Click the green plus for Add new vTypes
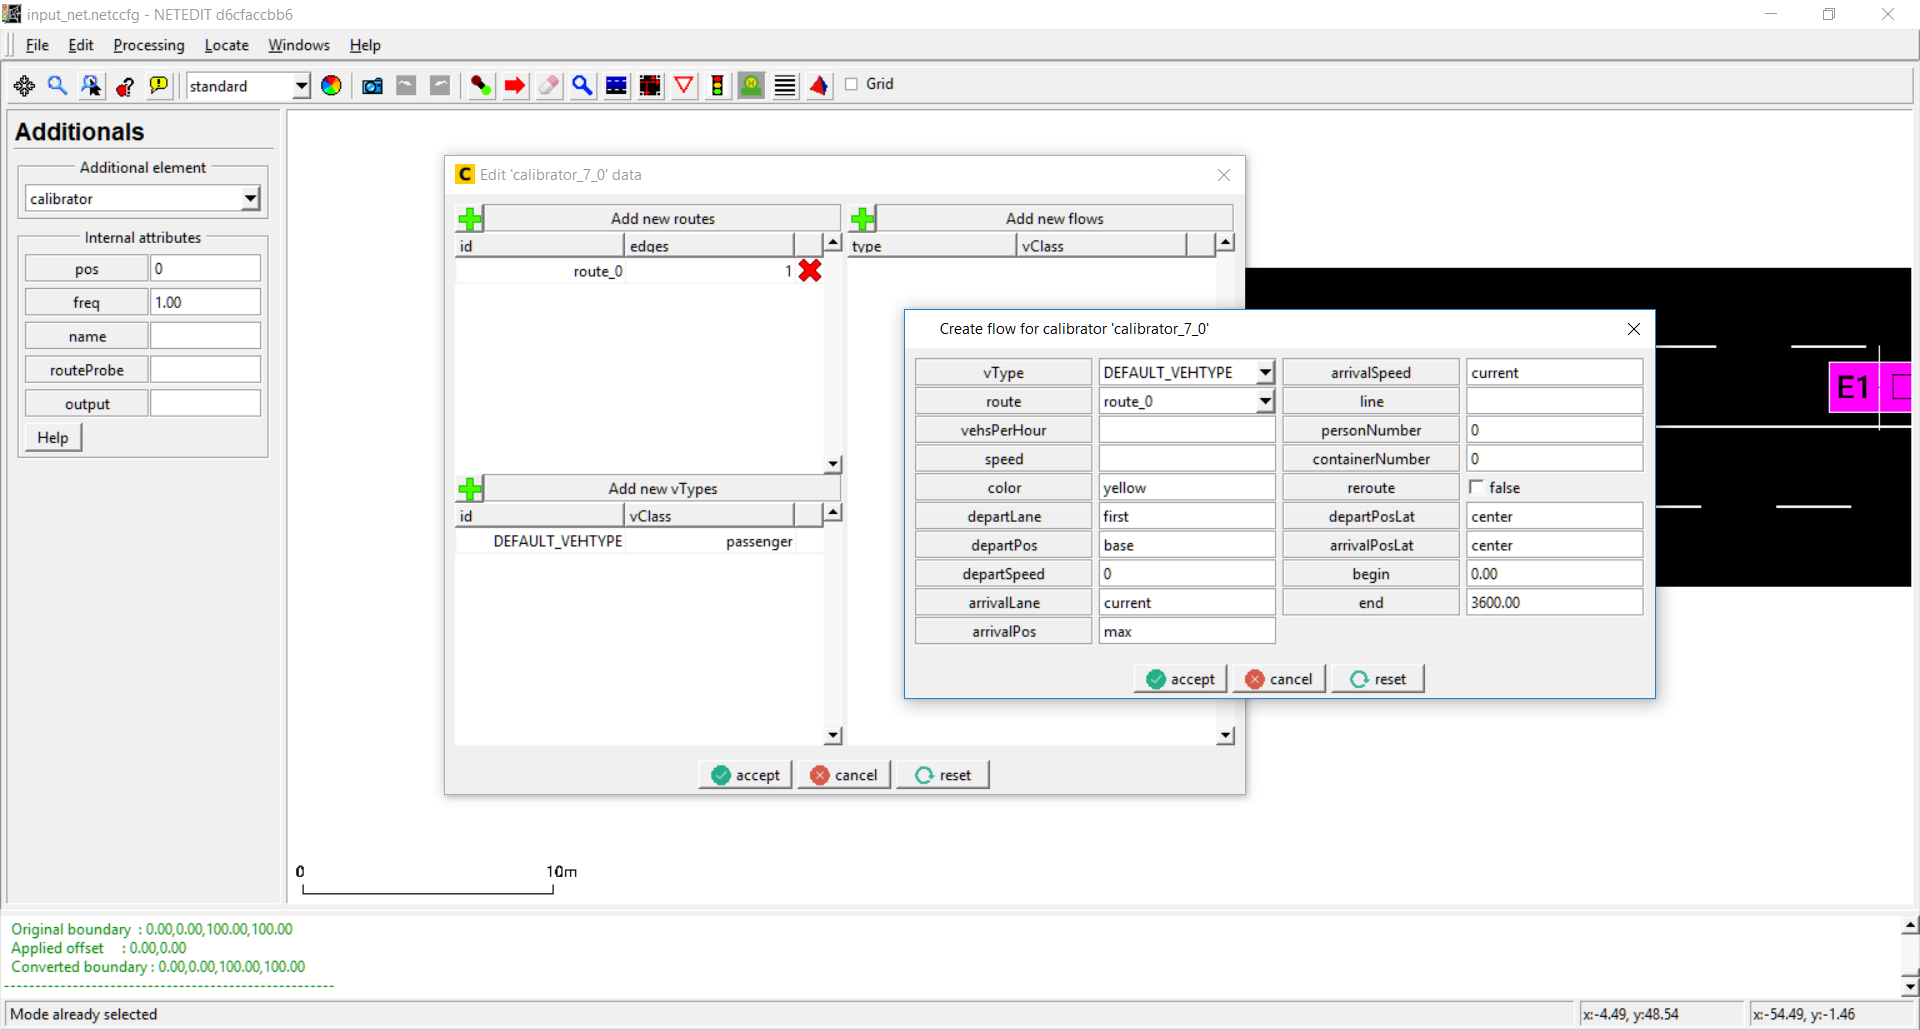1920x1030 pixels. coord(470,489)
